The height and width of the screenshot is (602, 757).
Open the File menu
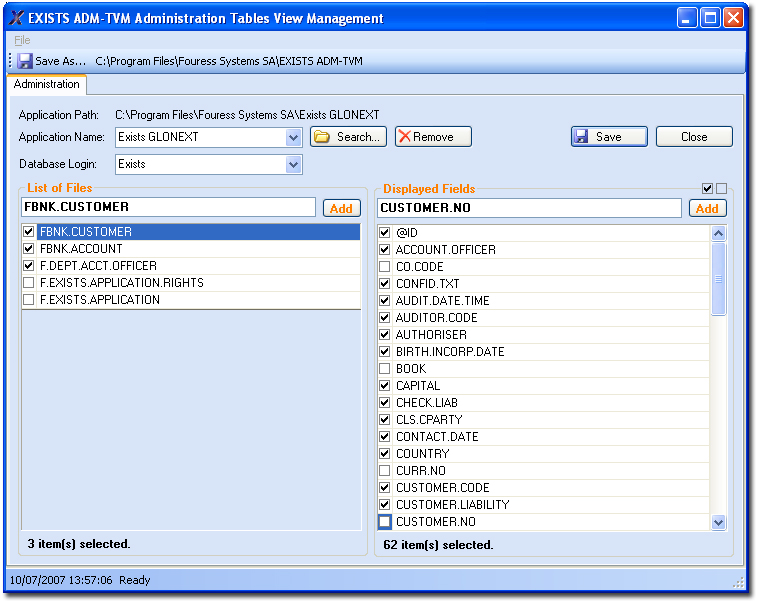click(22, 40)
